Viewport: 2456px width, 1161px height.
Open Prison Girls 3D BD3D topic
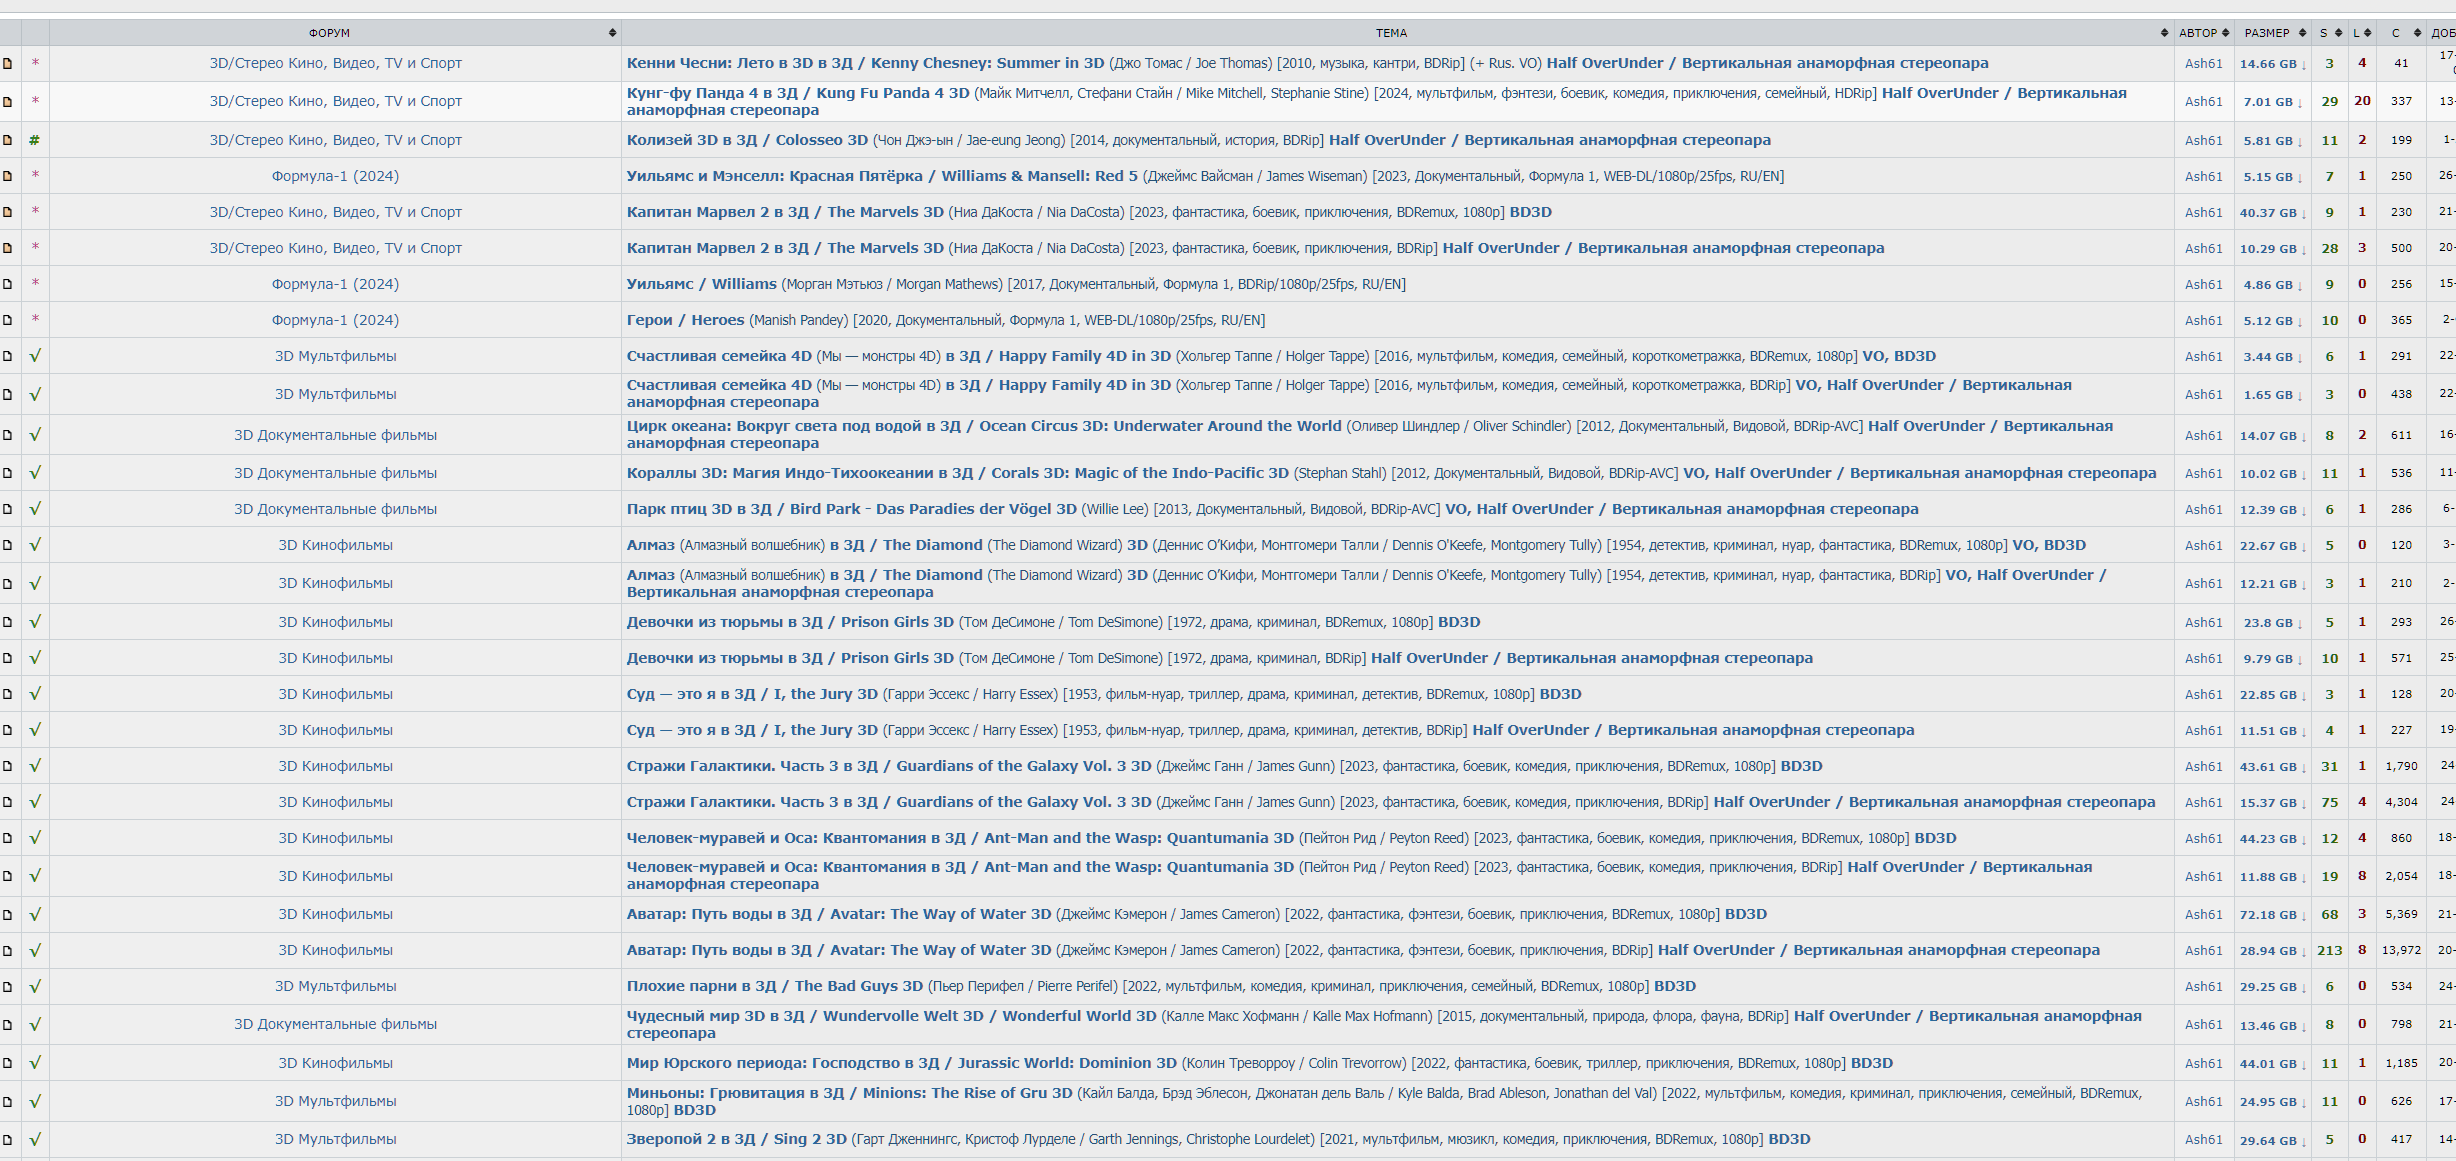[x=1053, y=622]
